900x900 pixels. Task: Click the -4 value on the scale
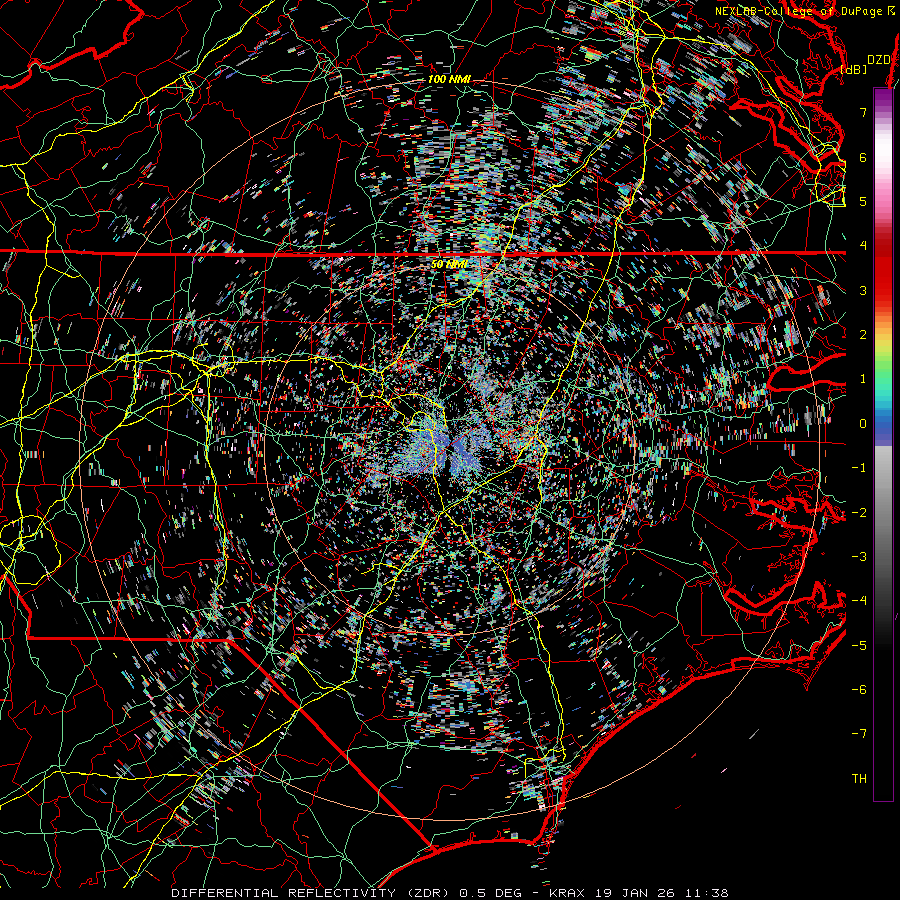point(859,601)
